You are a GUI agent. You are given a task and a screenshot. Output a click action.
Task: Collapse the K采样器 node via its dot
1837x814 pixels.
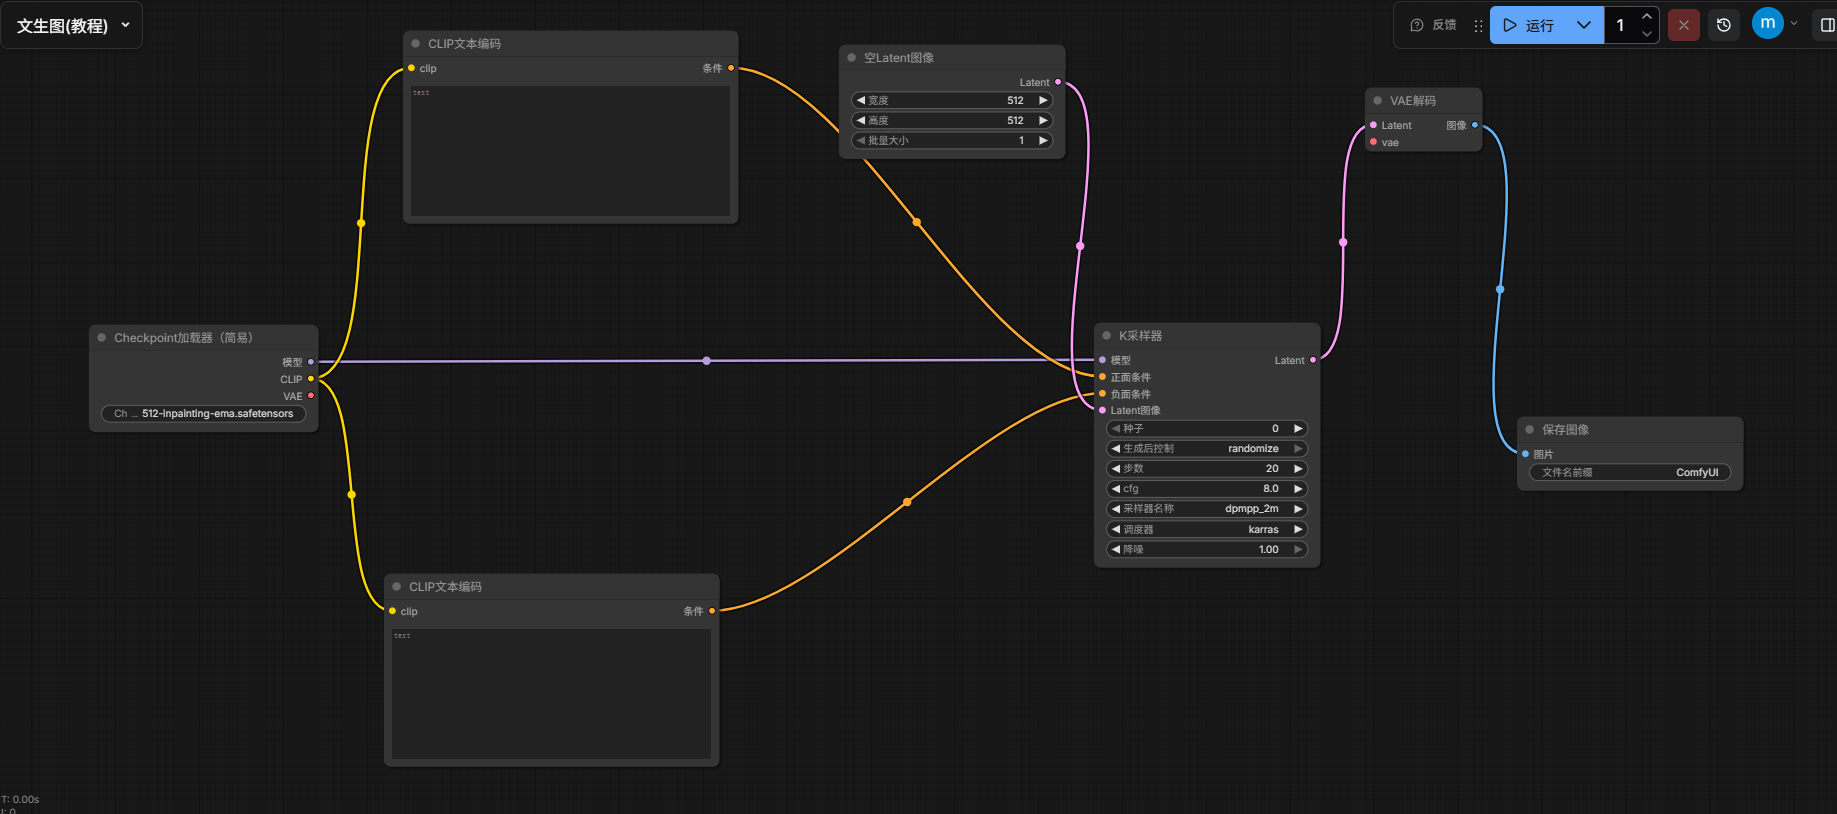[x=1106, y=336]
